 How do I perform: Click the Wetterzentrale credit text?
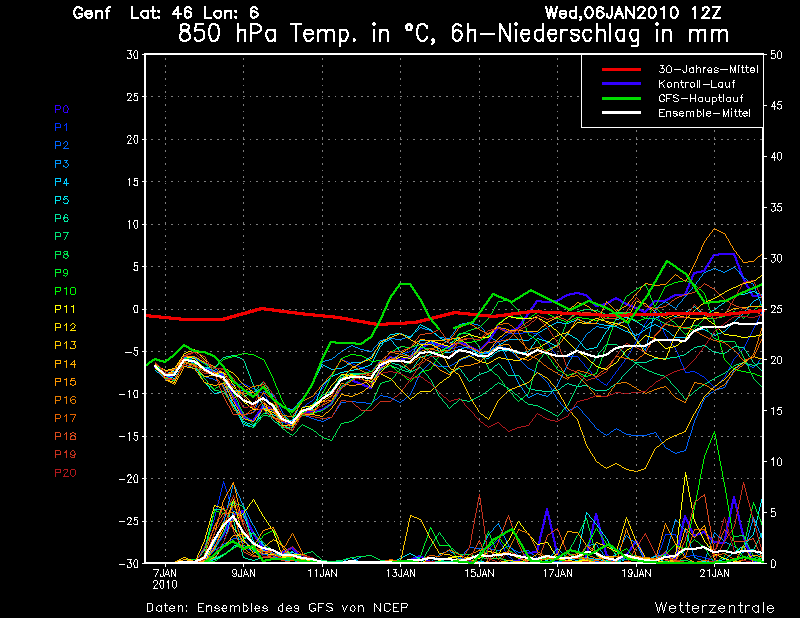[x=715, y=608]
